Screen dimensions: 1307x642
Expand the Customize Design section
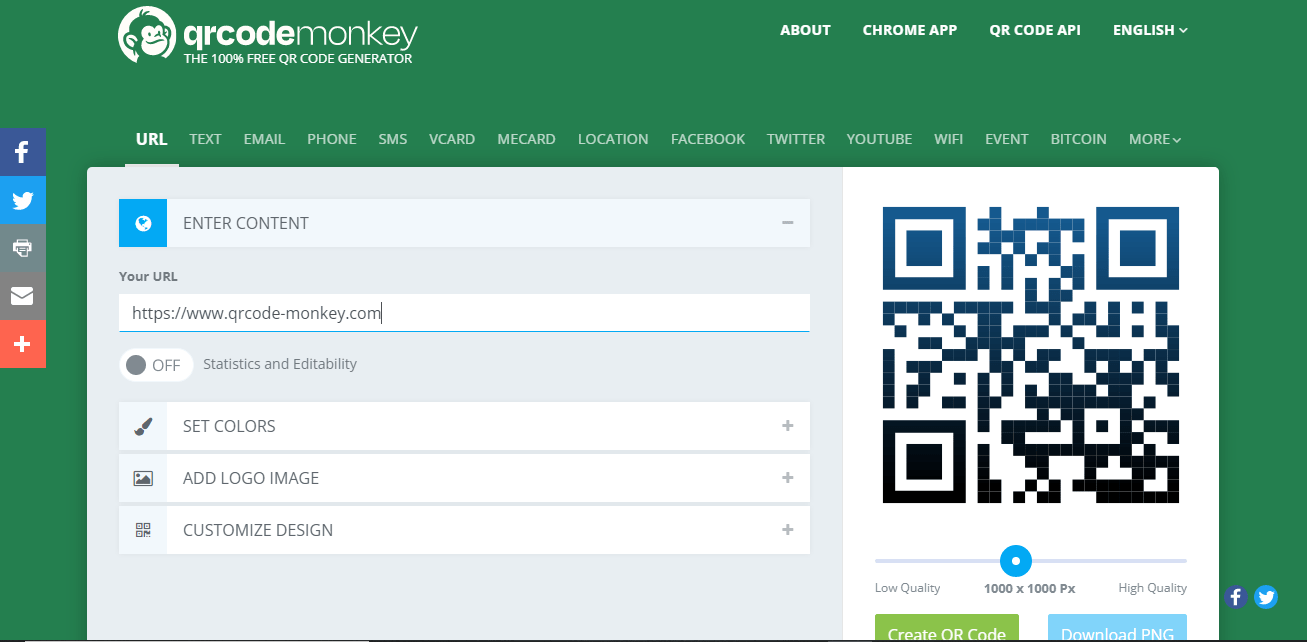788,530
